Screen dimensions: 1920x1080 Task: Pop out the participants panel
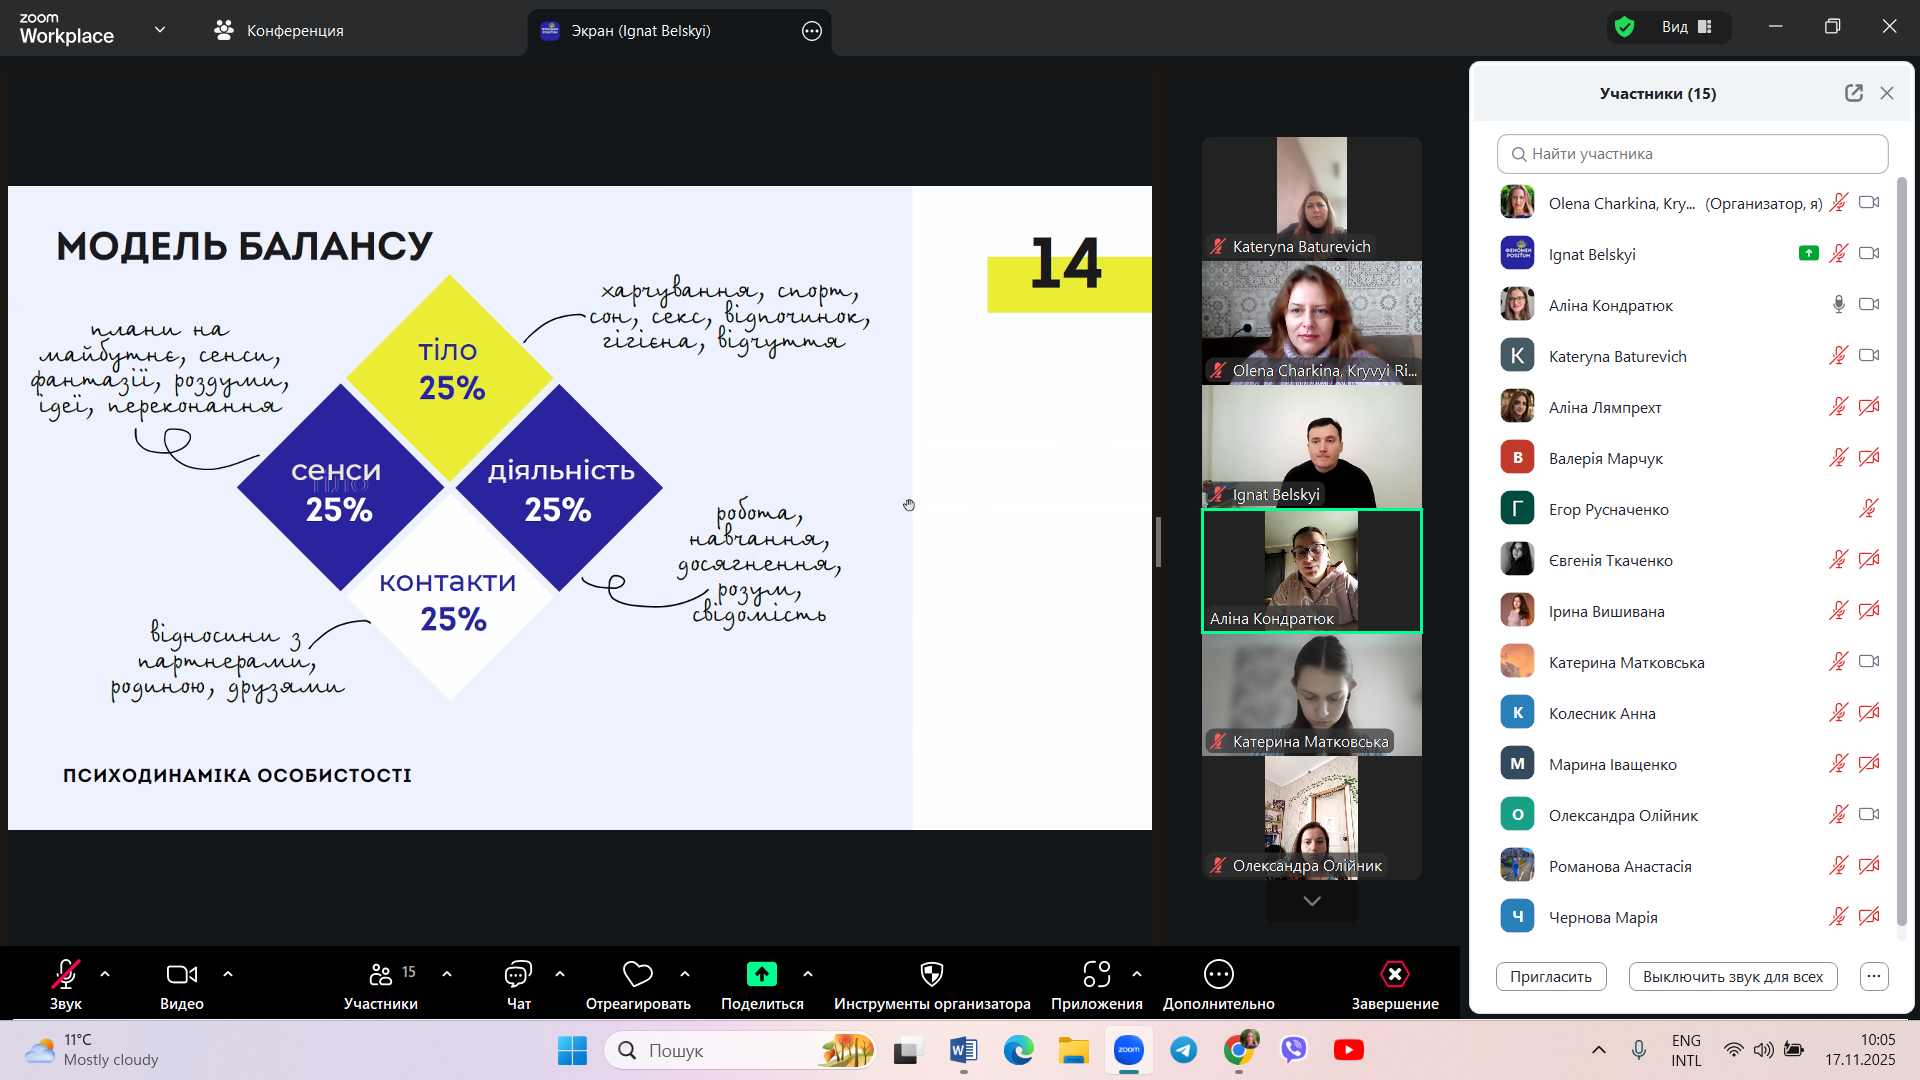pyautogui.click(x=1853, y=93)
